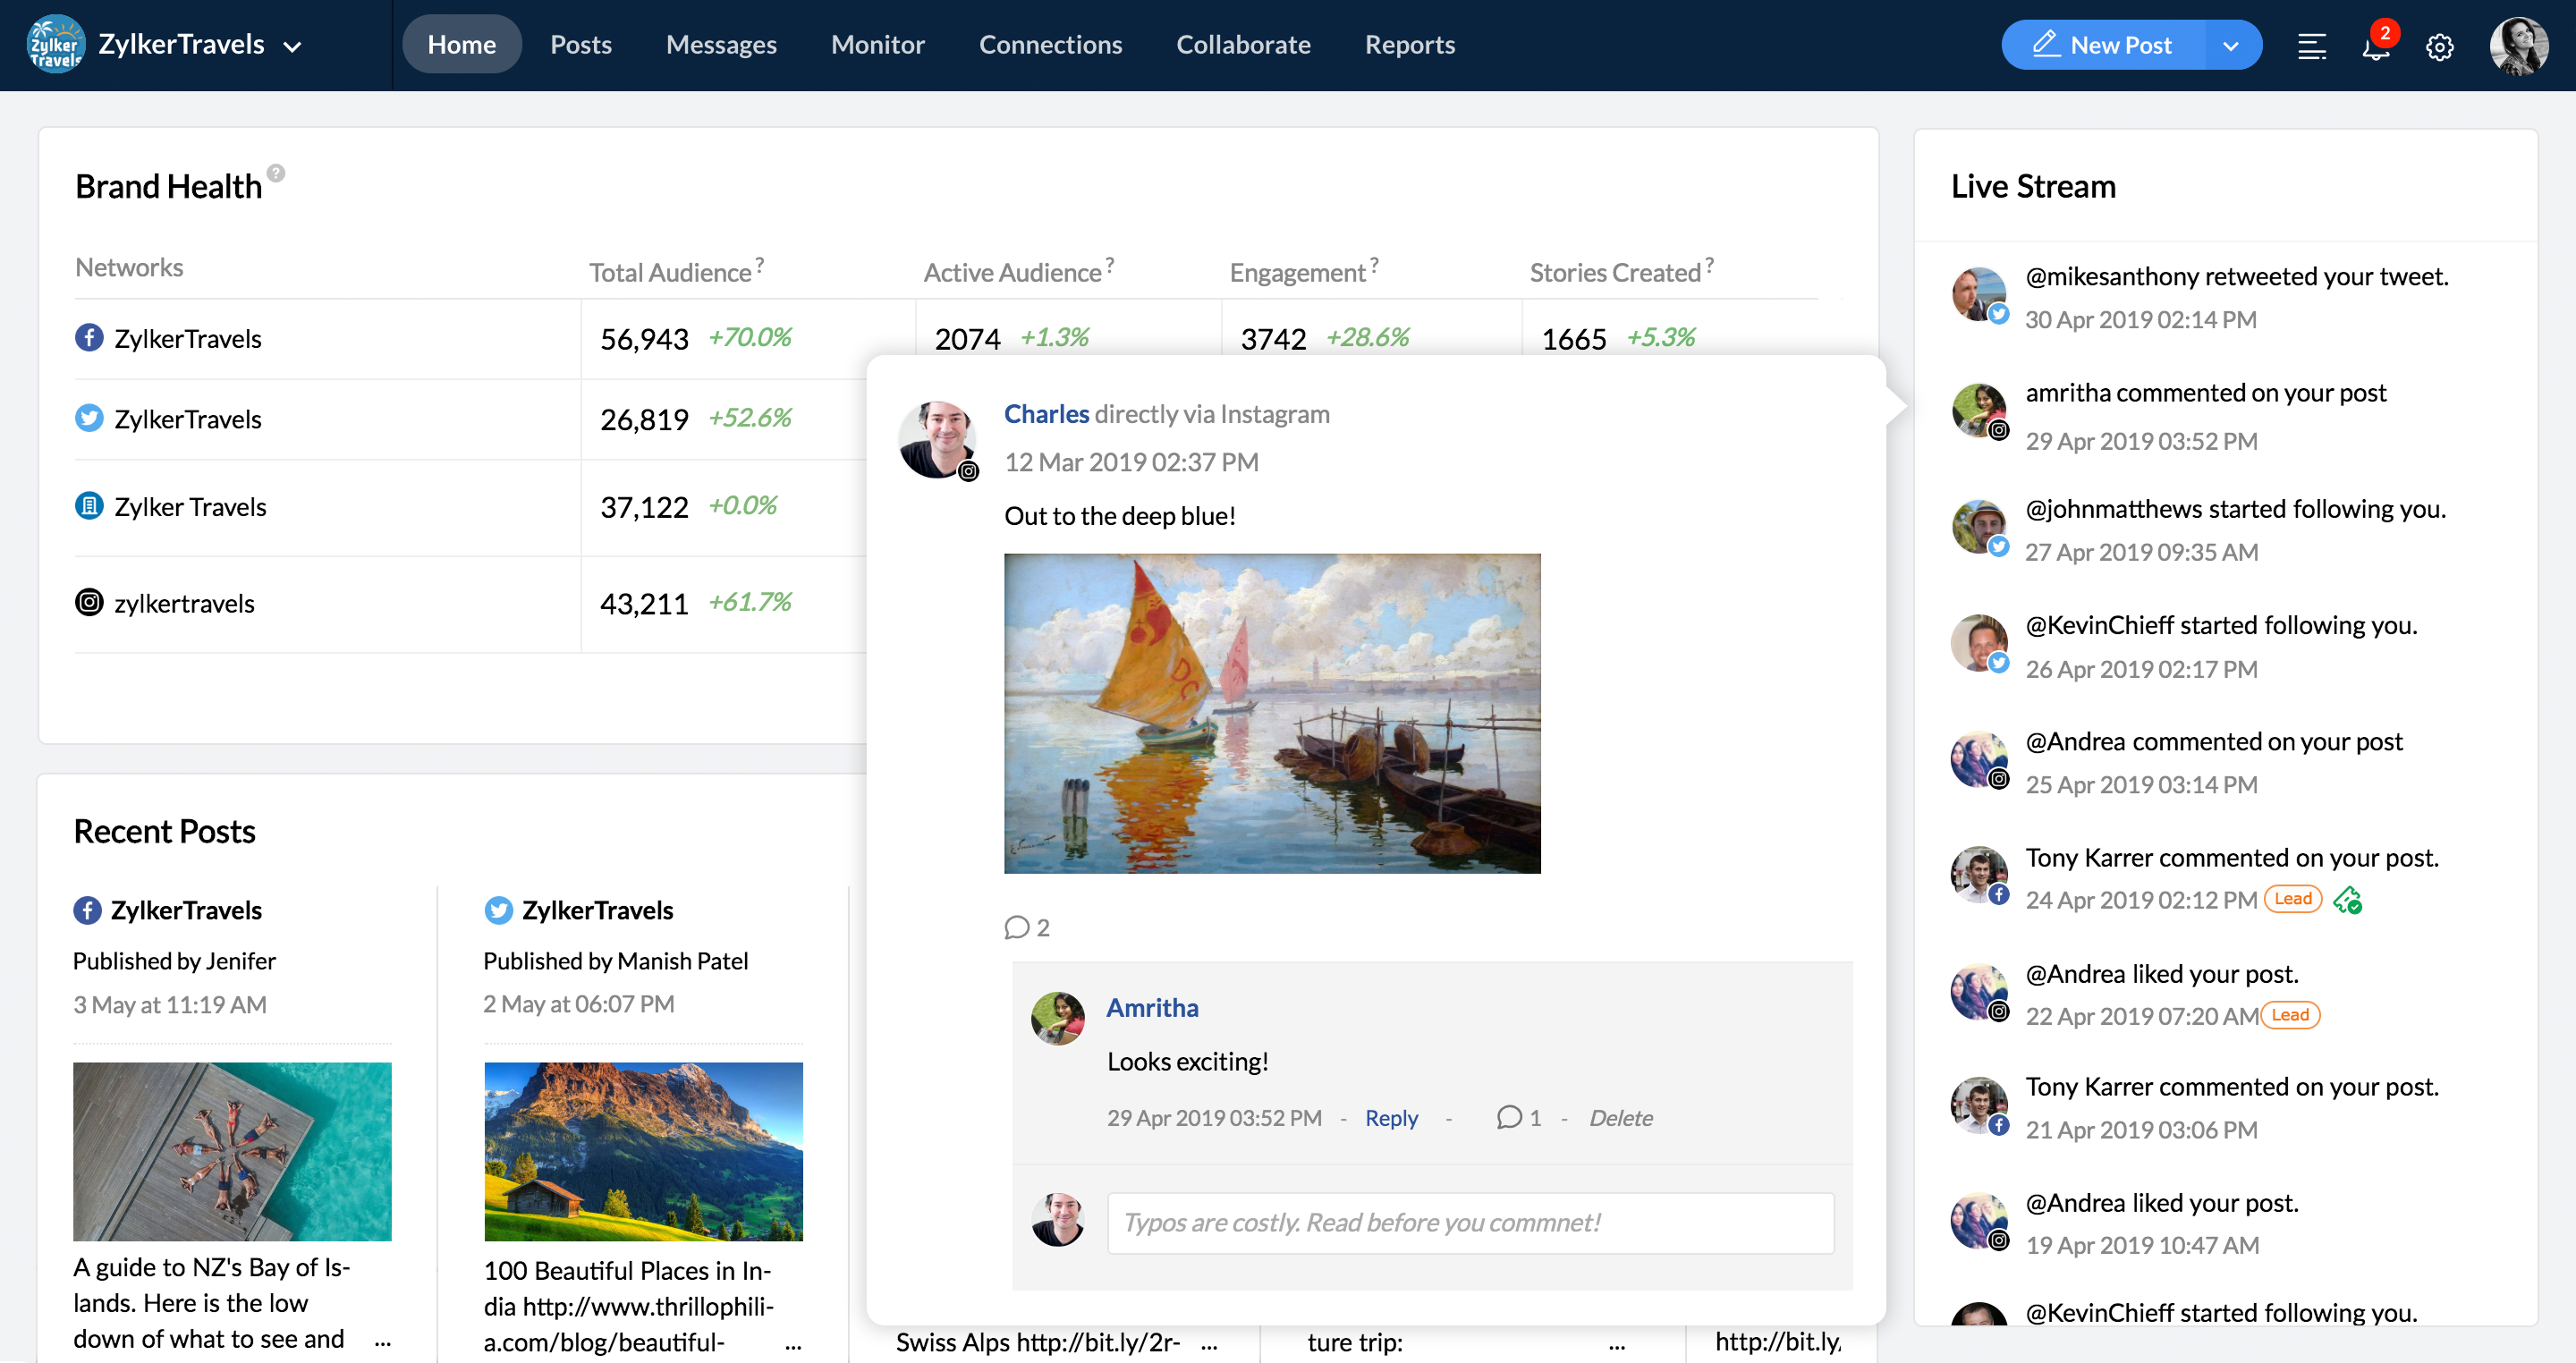Click the comment input field
This screenshot has height=1363, width=2576.
click(x=1469, y=1222)
